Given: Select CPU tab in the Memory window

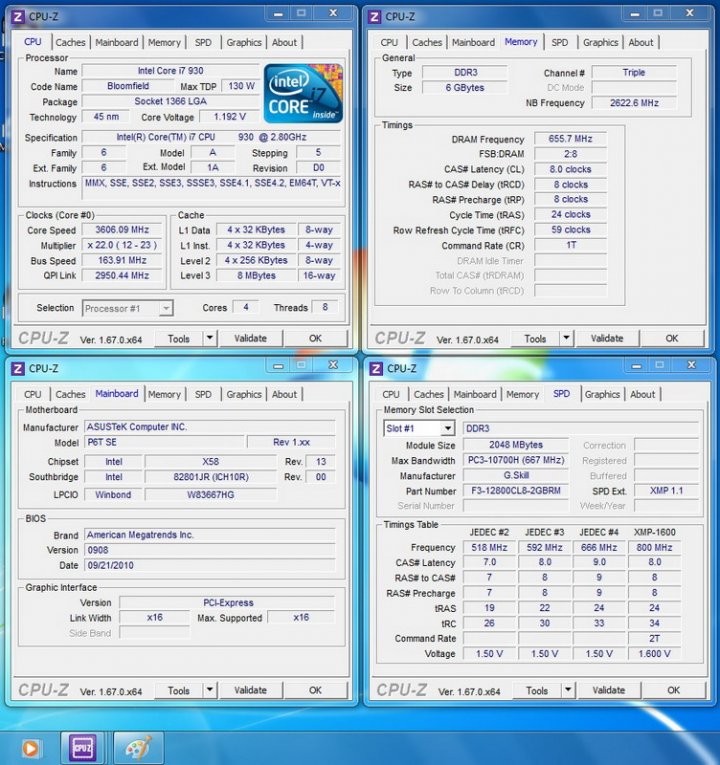Looking at the screenshot, I should [x=389, y=42].
